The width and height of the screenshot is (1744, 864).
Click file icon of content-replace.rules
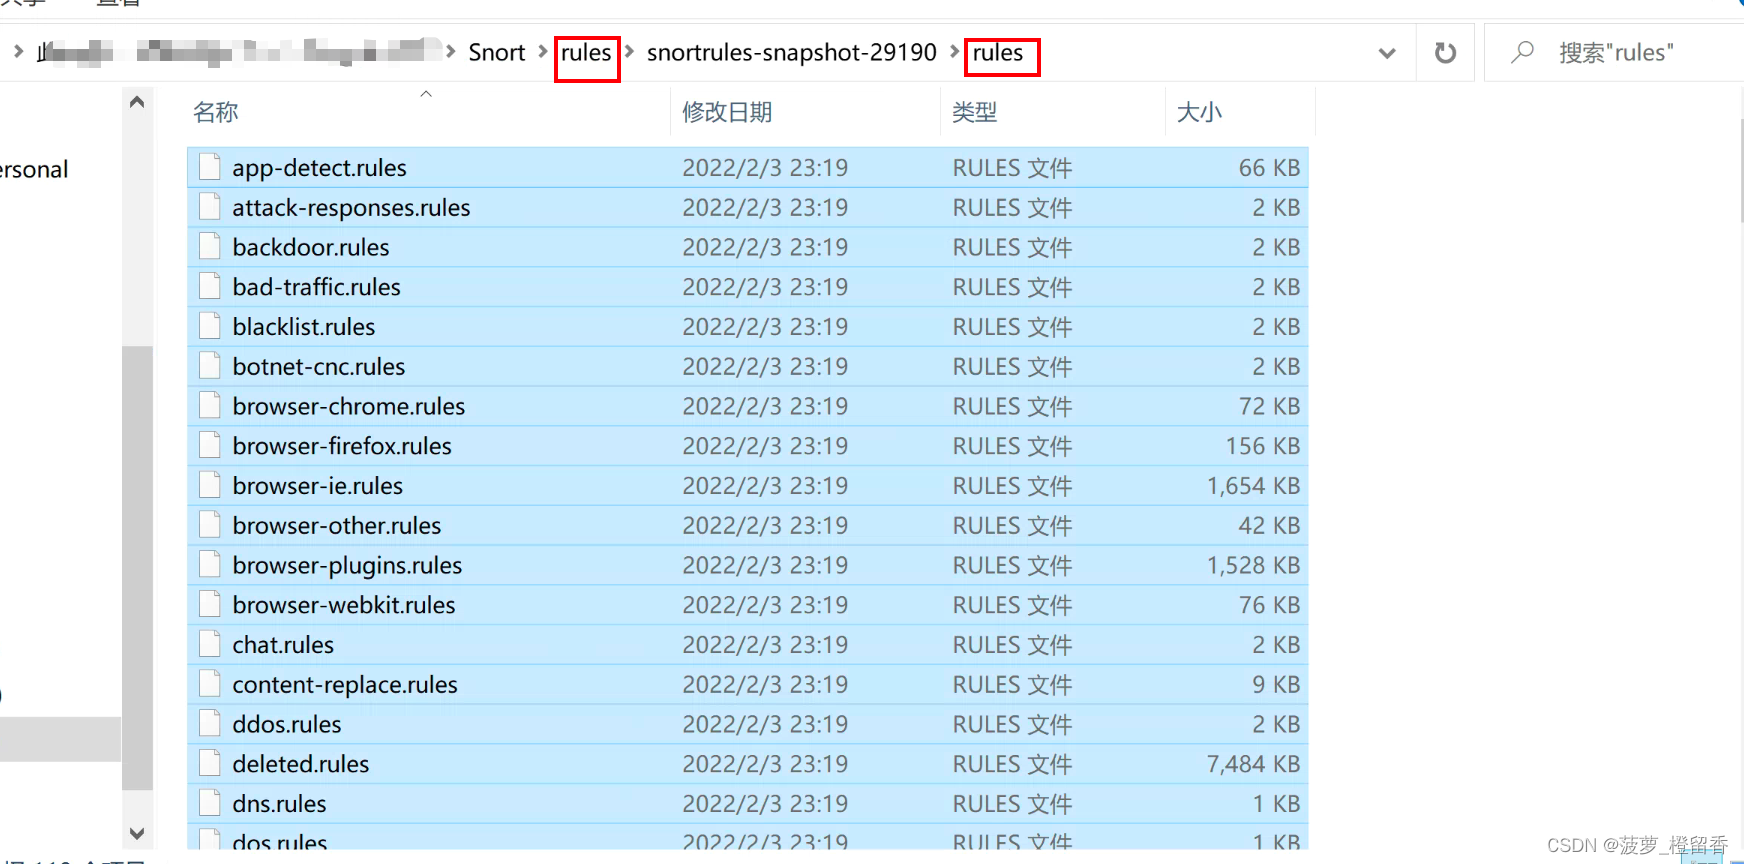[209, 684]
